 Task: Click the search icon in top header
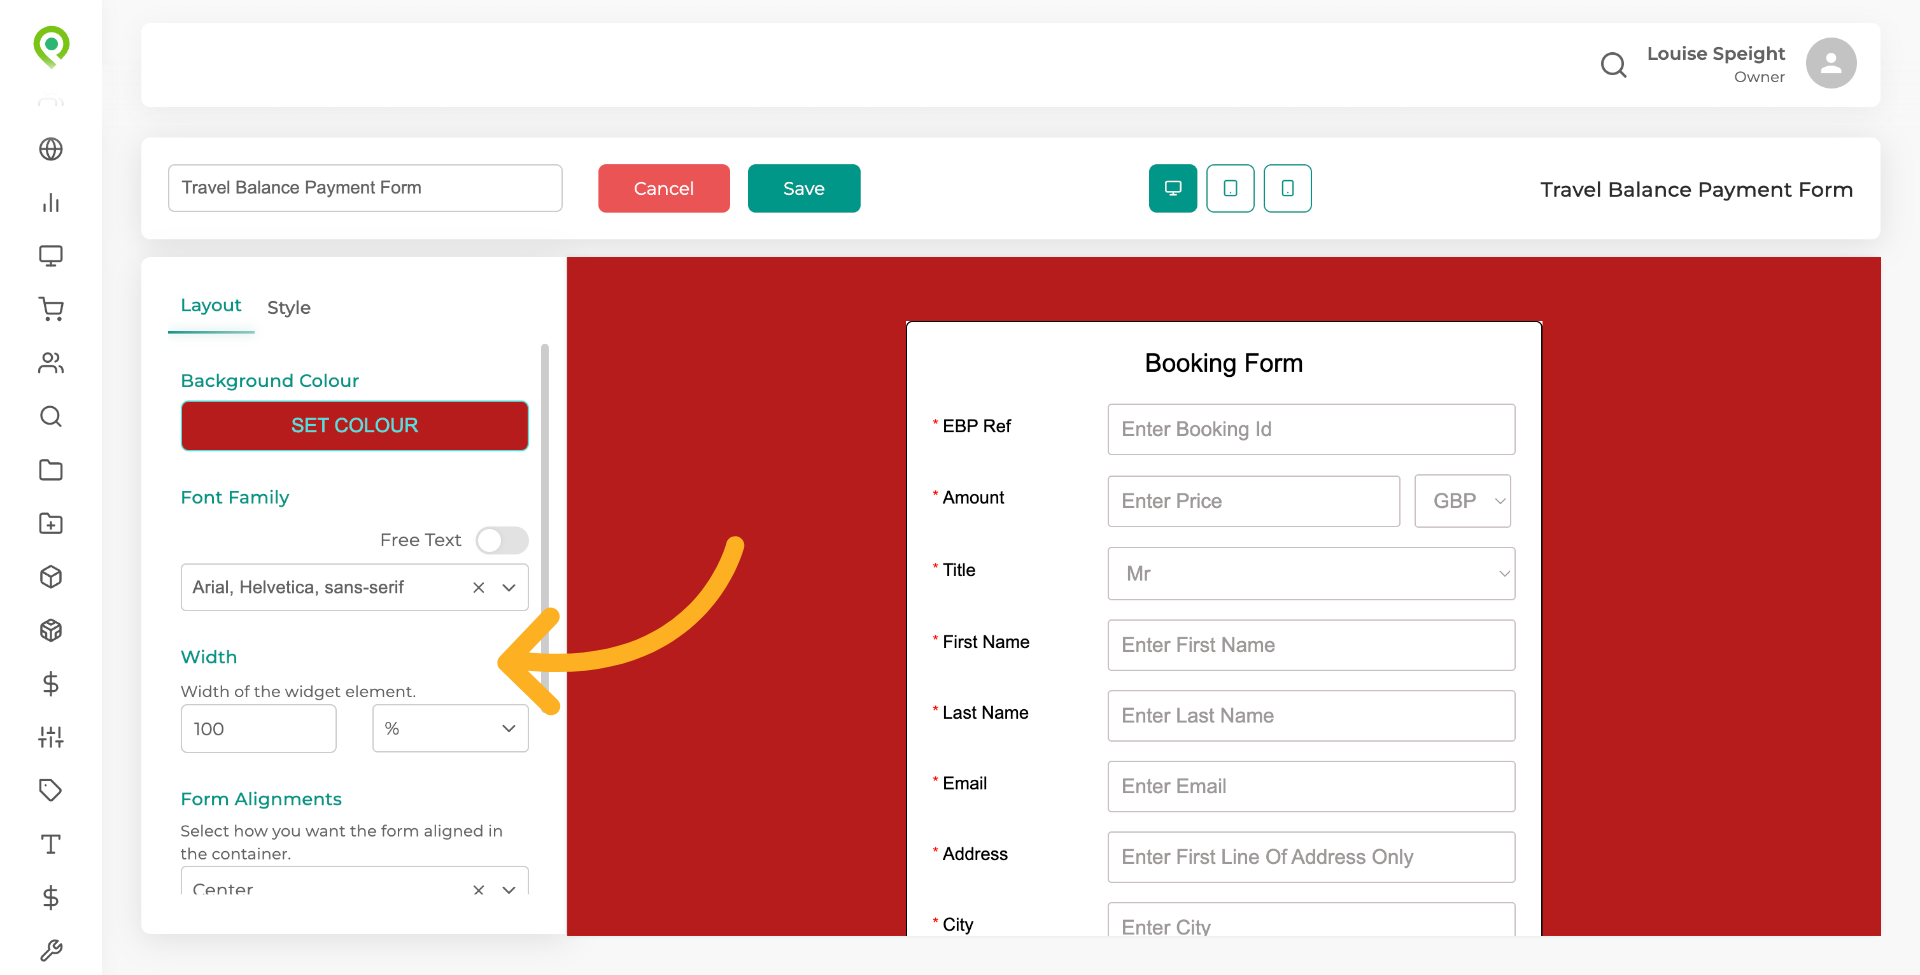pos(1613,65)
